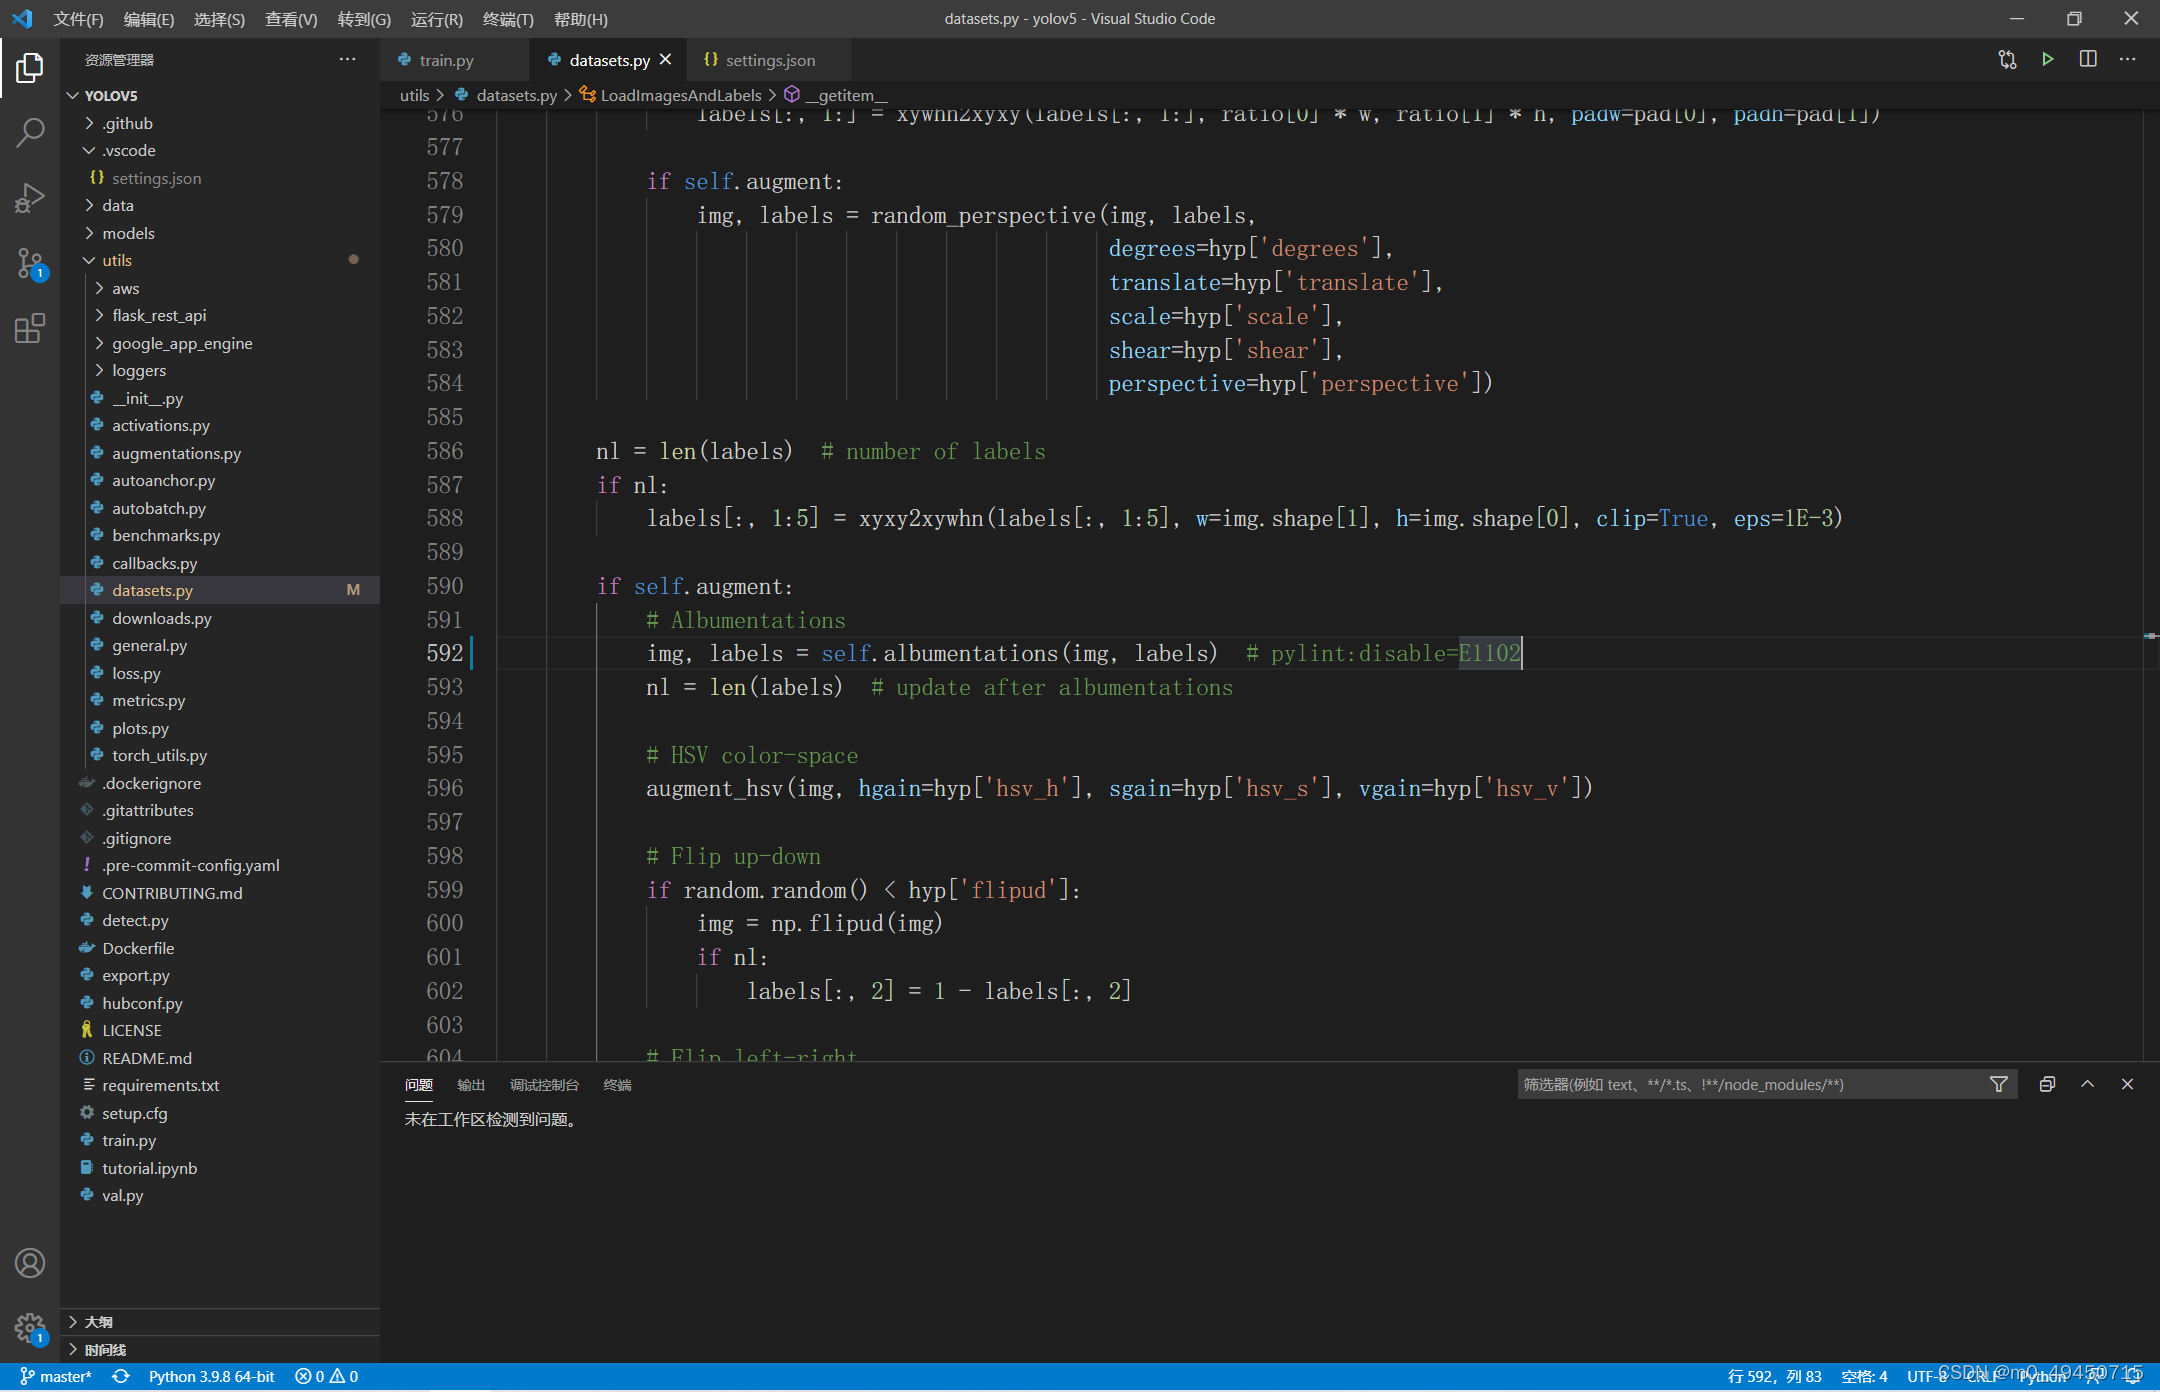This screenshot has width=2160, height=1392.
Task: Open the Manage settings gear
Action: pyautogui.click(x=30, y=1329)
